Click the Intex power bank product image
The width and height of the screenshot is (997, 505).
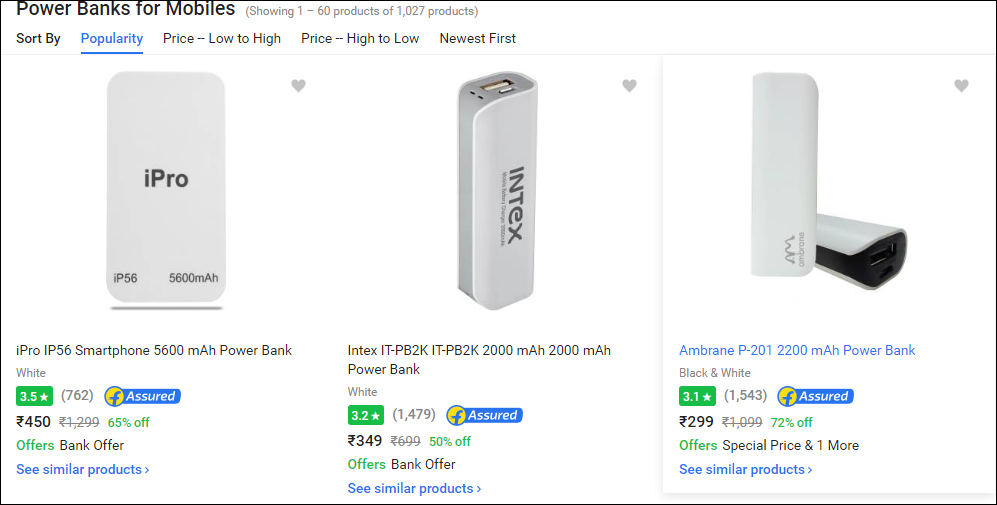click(x=498, y=190)
